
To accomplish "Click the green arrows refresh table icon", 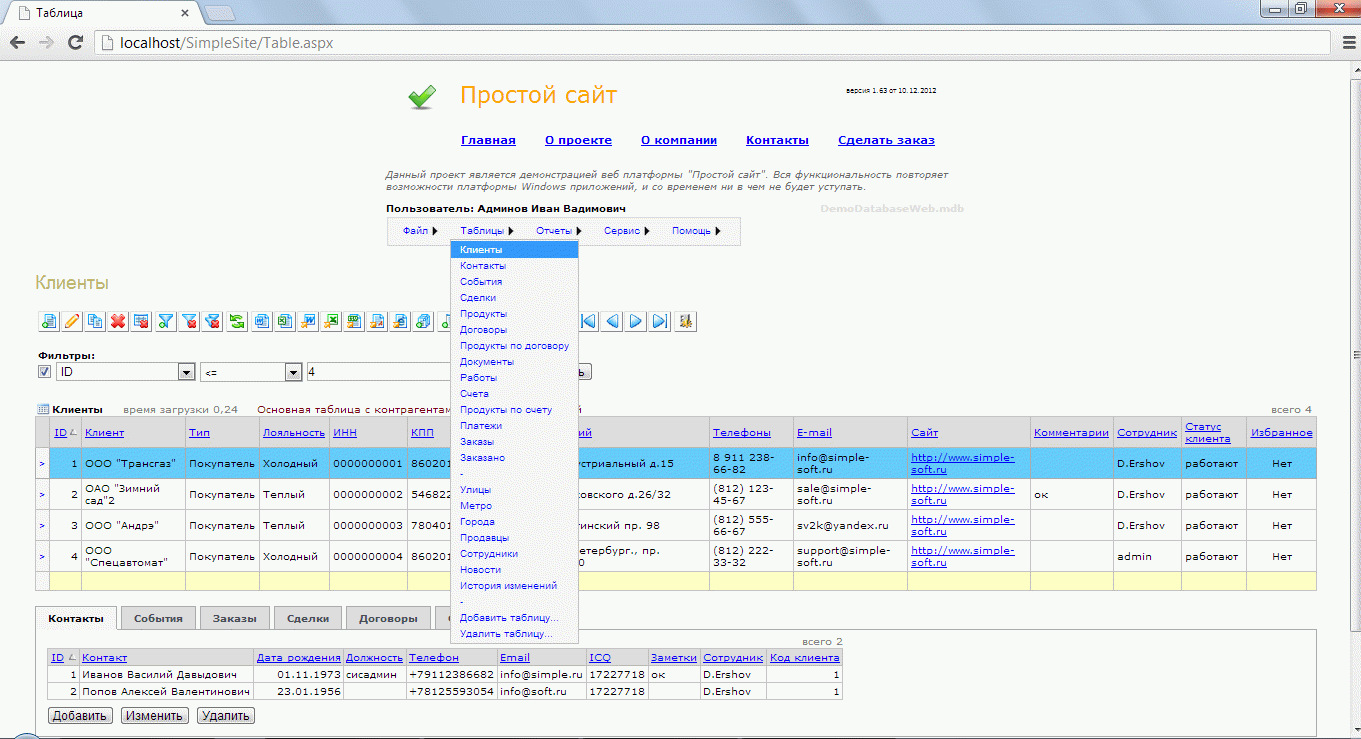I will pos(236,321).
